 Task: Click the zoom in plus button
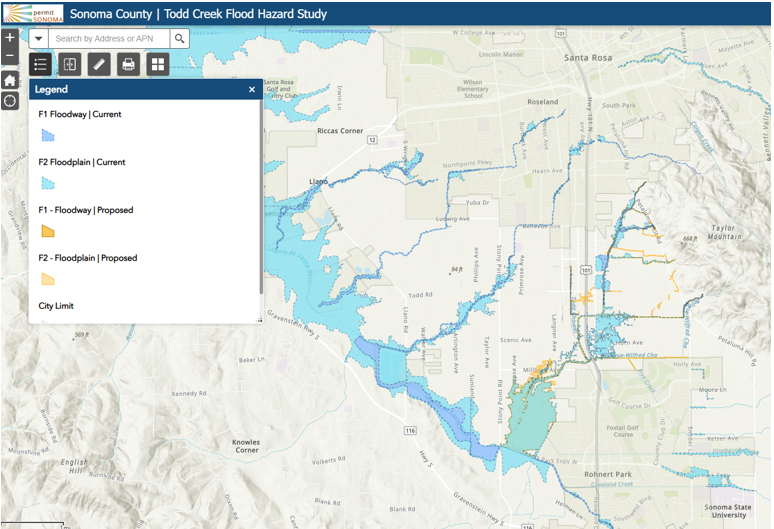click(10, 37)
